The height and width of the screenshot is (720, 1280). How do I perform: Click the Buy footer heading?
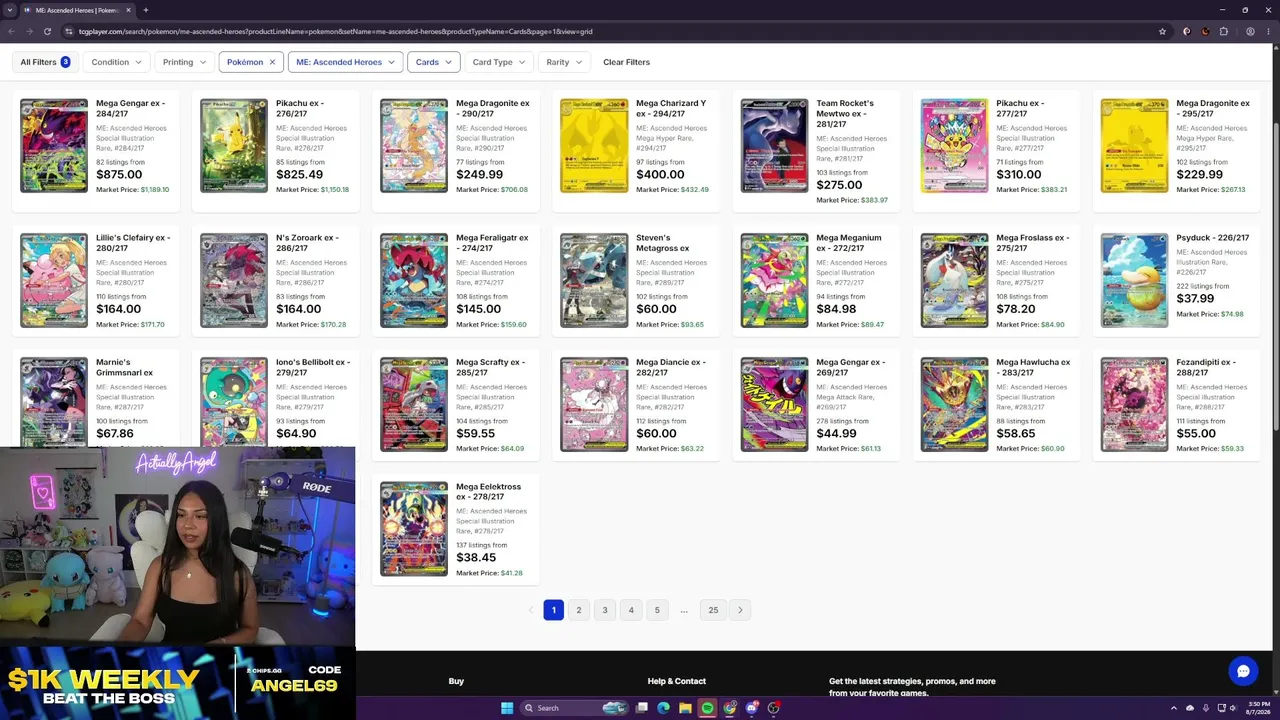click(456, 681)
